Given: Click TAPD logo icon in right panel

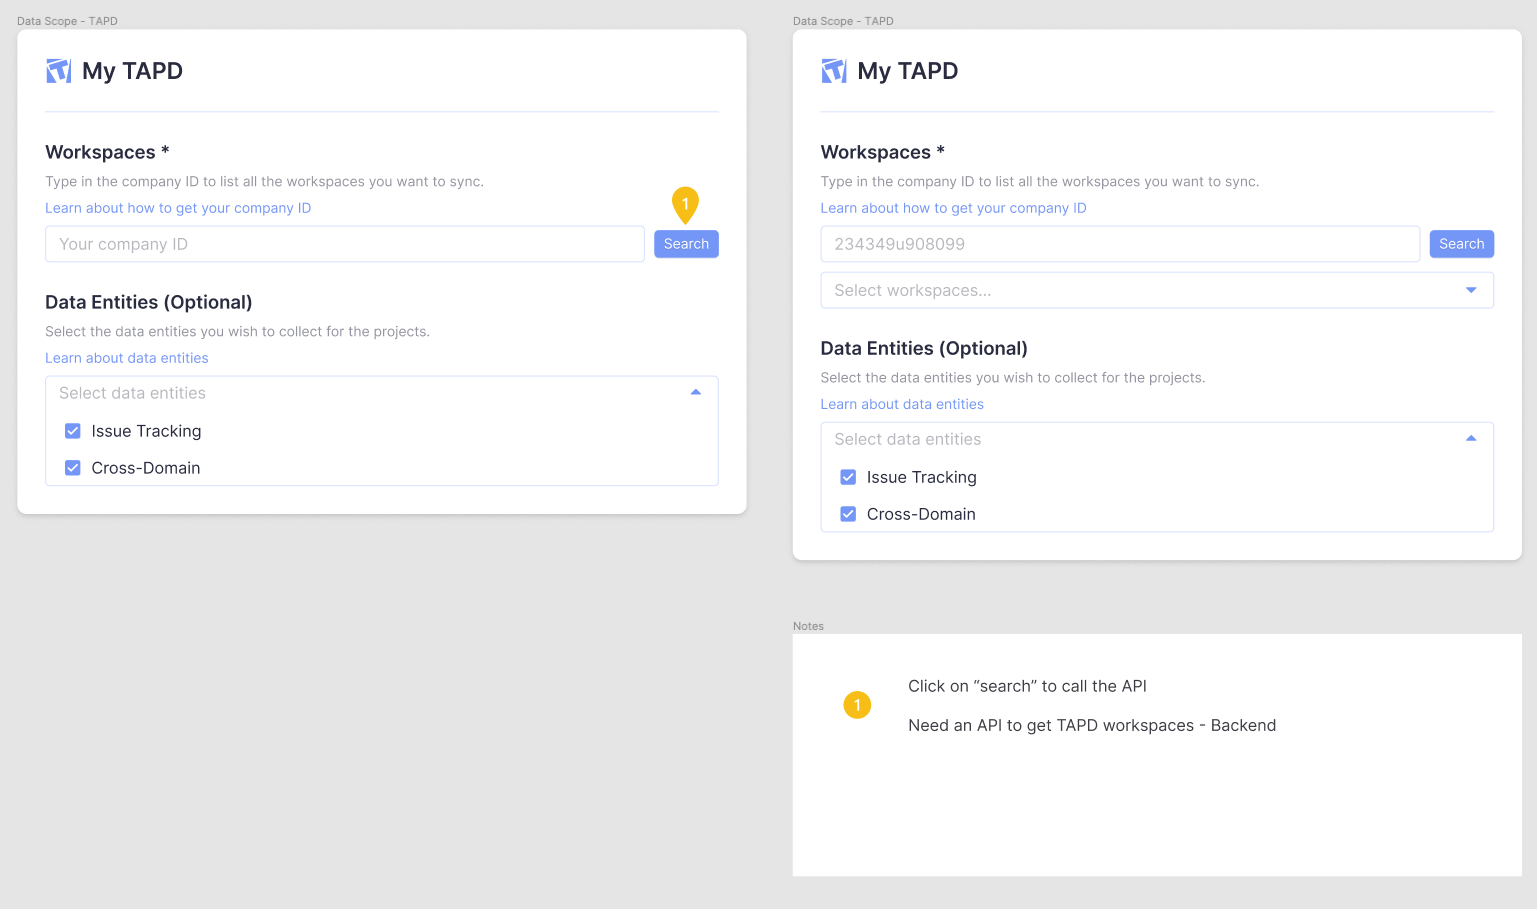Looking at the screenshot, I should pyautogui.click(x=834, y=71).
